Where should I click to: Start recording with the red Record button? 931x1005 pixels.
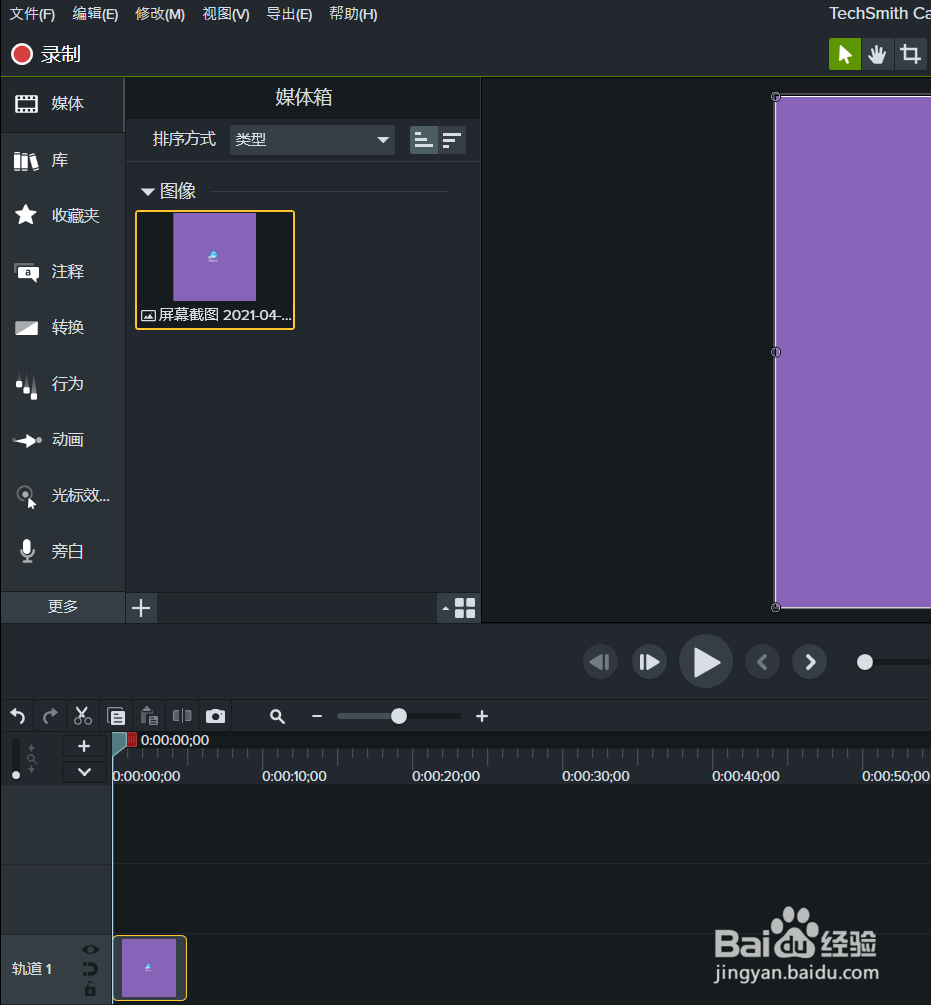coord(45,54)
